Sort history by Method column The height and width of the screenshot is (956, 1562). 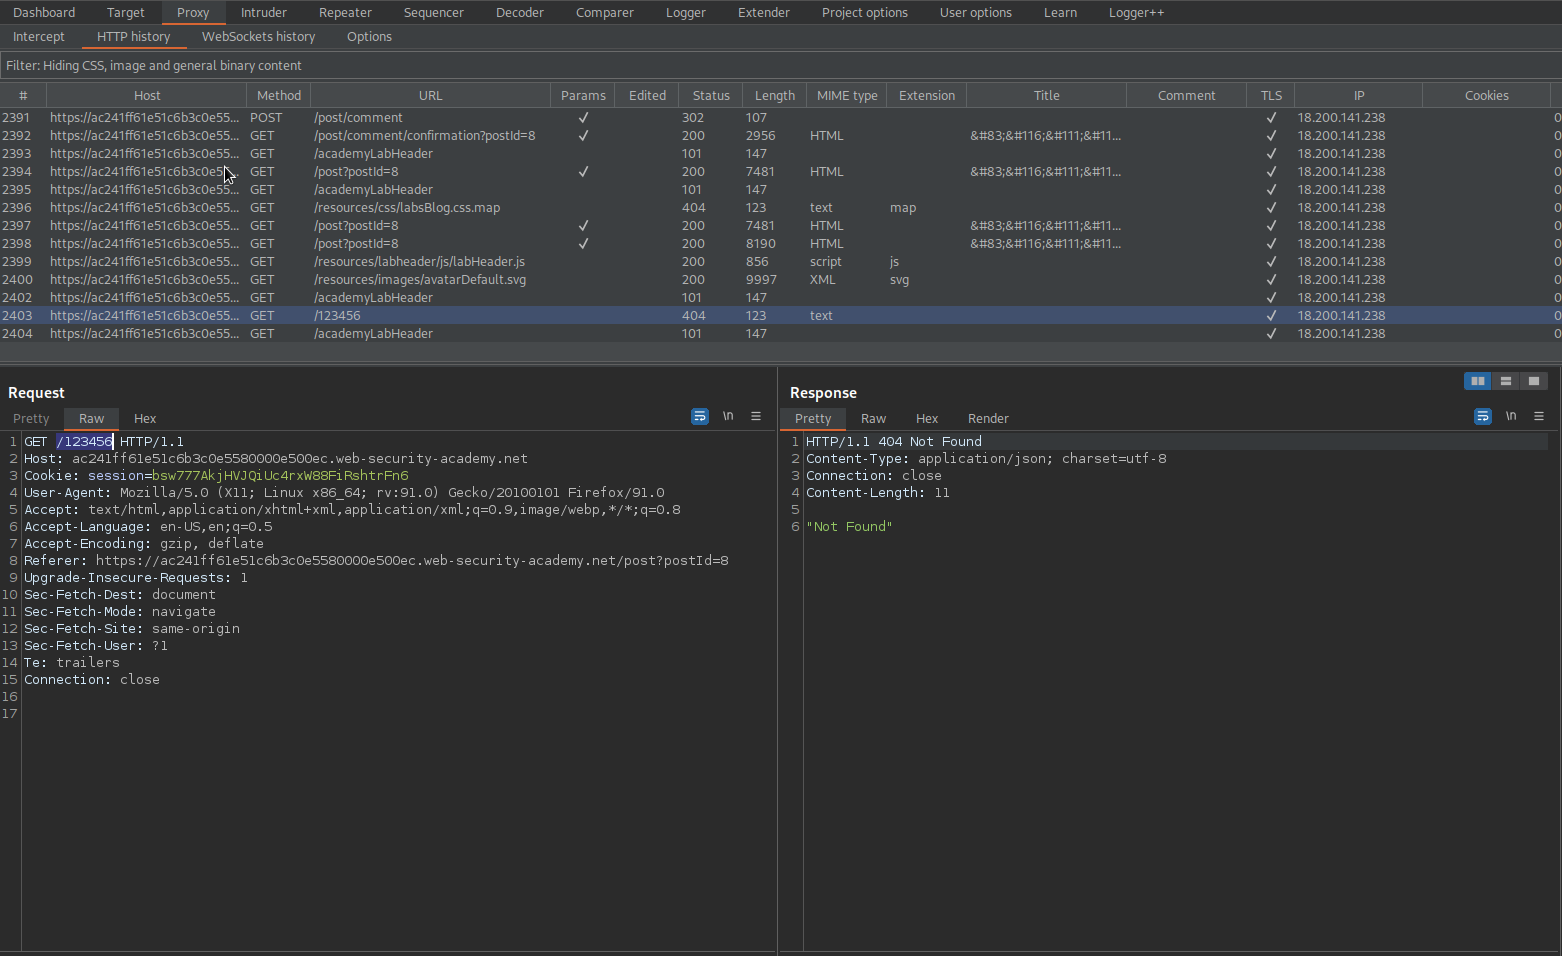[x=279, y=95]
